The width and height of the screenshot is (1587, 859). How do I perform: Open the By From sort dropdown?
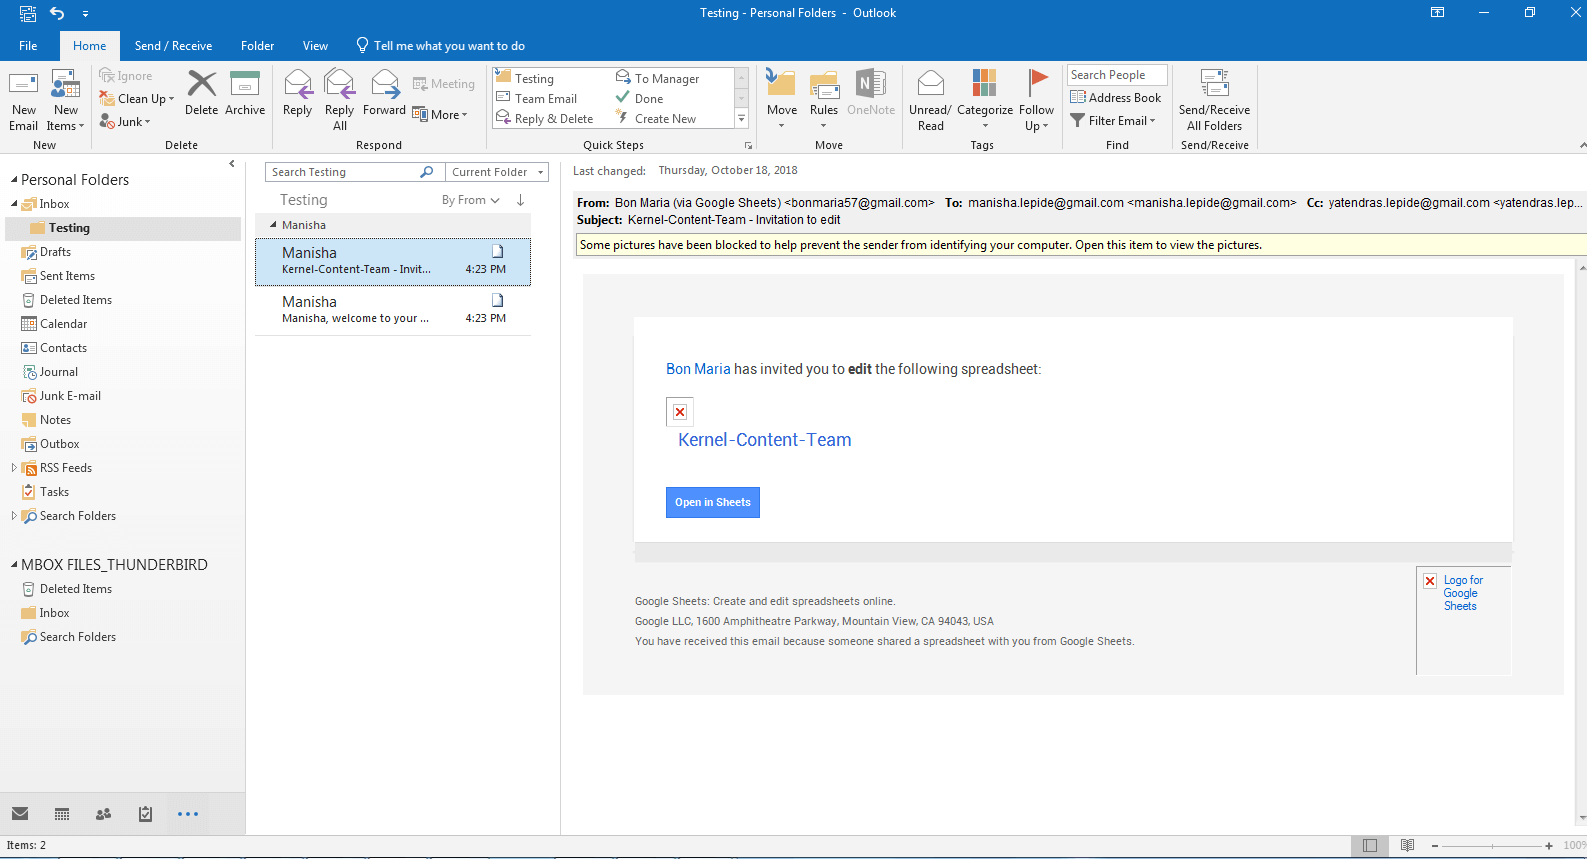(470, 200)
